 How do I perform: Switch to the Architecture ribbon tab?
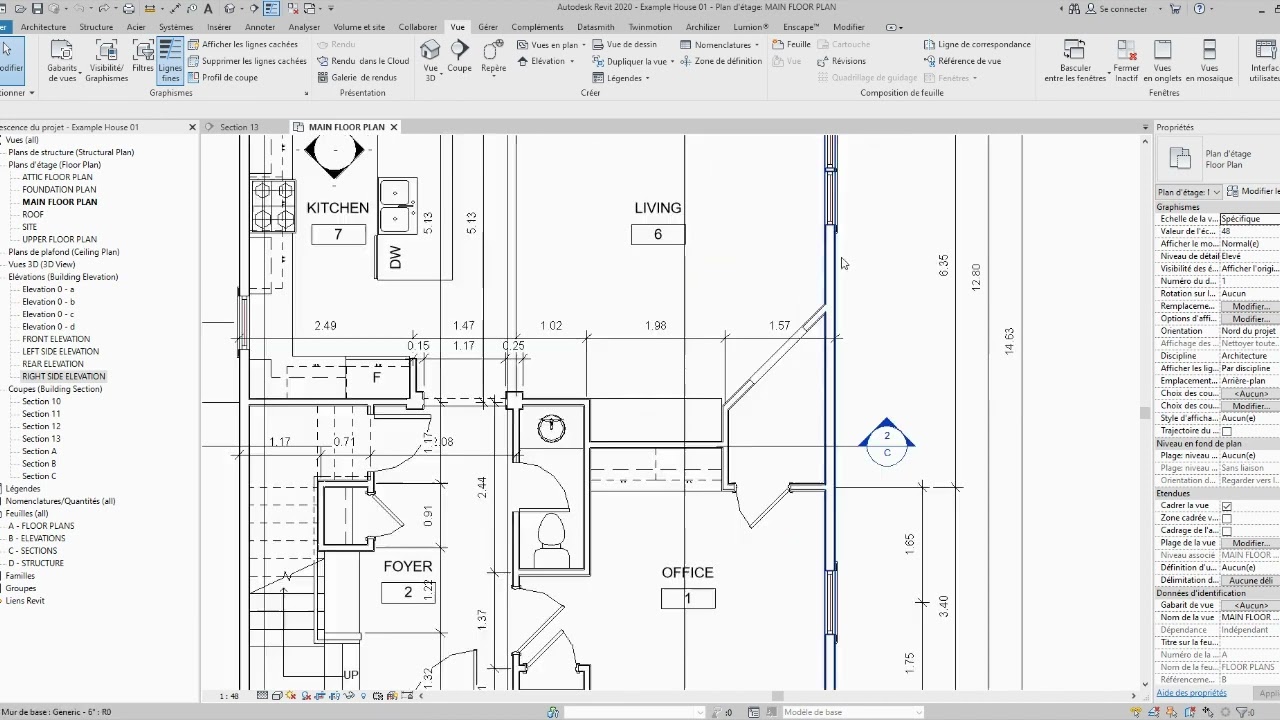[43, 27]
